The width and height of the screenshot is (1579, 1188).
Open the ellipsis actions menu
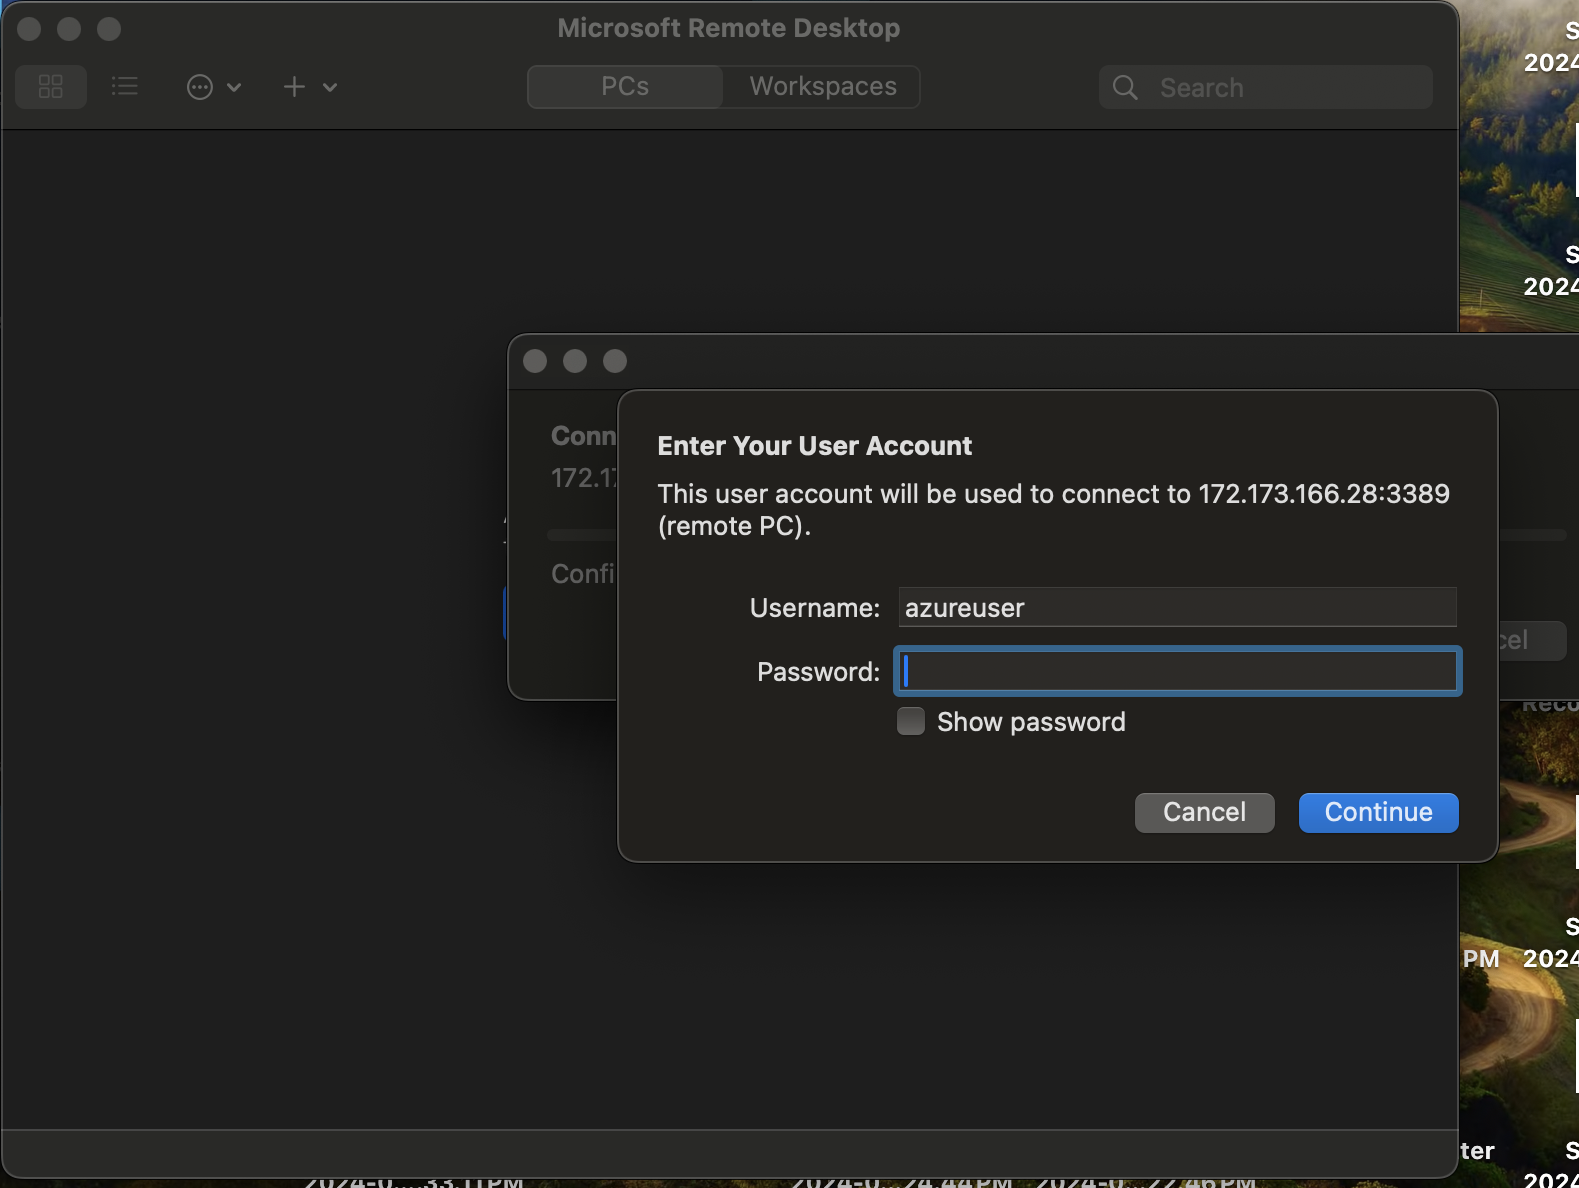(x=200, y=87)
